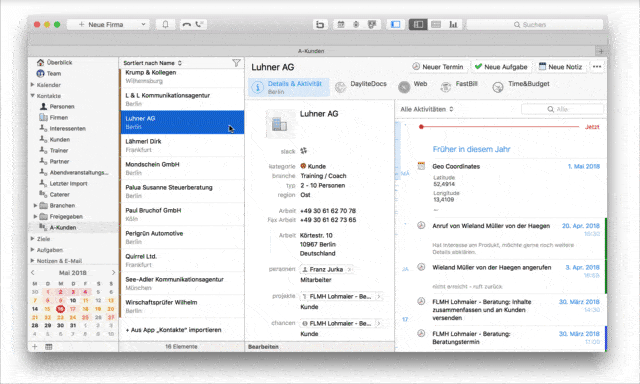Expand the Freigegeben folder
The image size is (640, 384).
[x=35, y=216]
